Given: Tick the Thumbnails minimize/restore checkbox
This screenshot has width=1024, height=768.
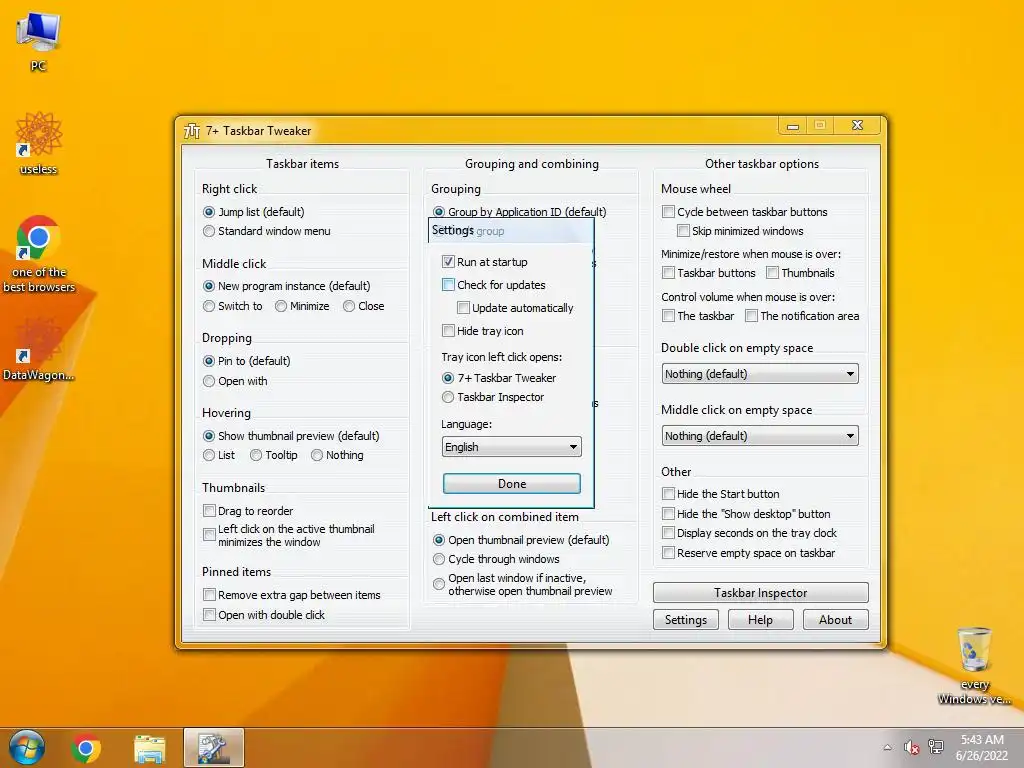Looking at the screenshot, I should click(x=773, y=273).
